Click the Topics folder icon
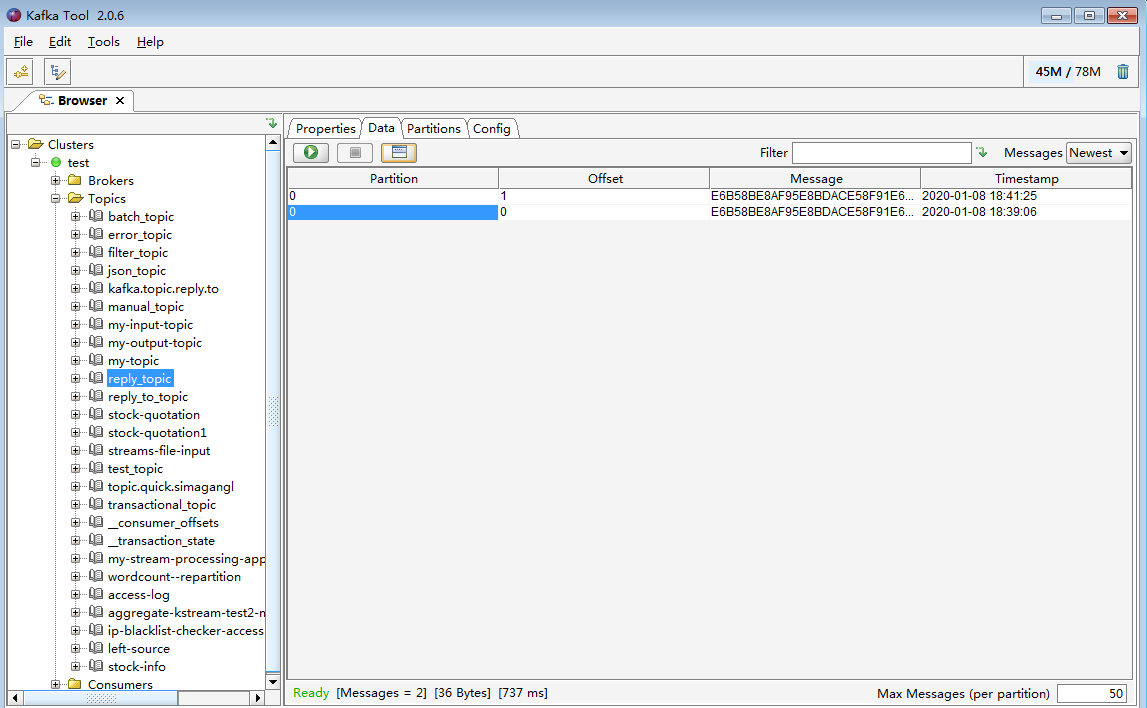Image resolution: width=1147 pixels, height=708 pixels. [75, 198]
